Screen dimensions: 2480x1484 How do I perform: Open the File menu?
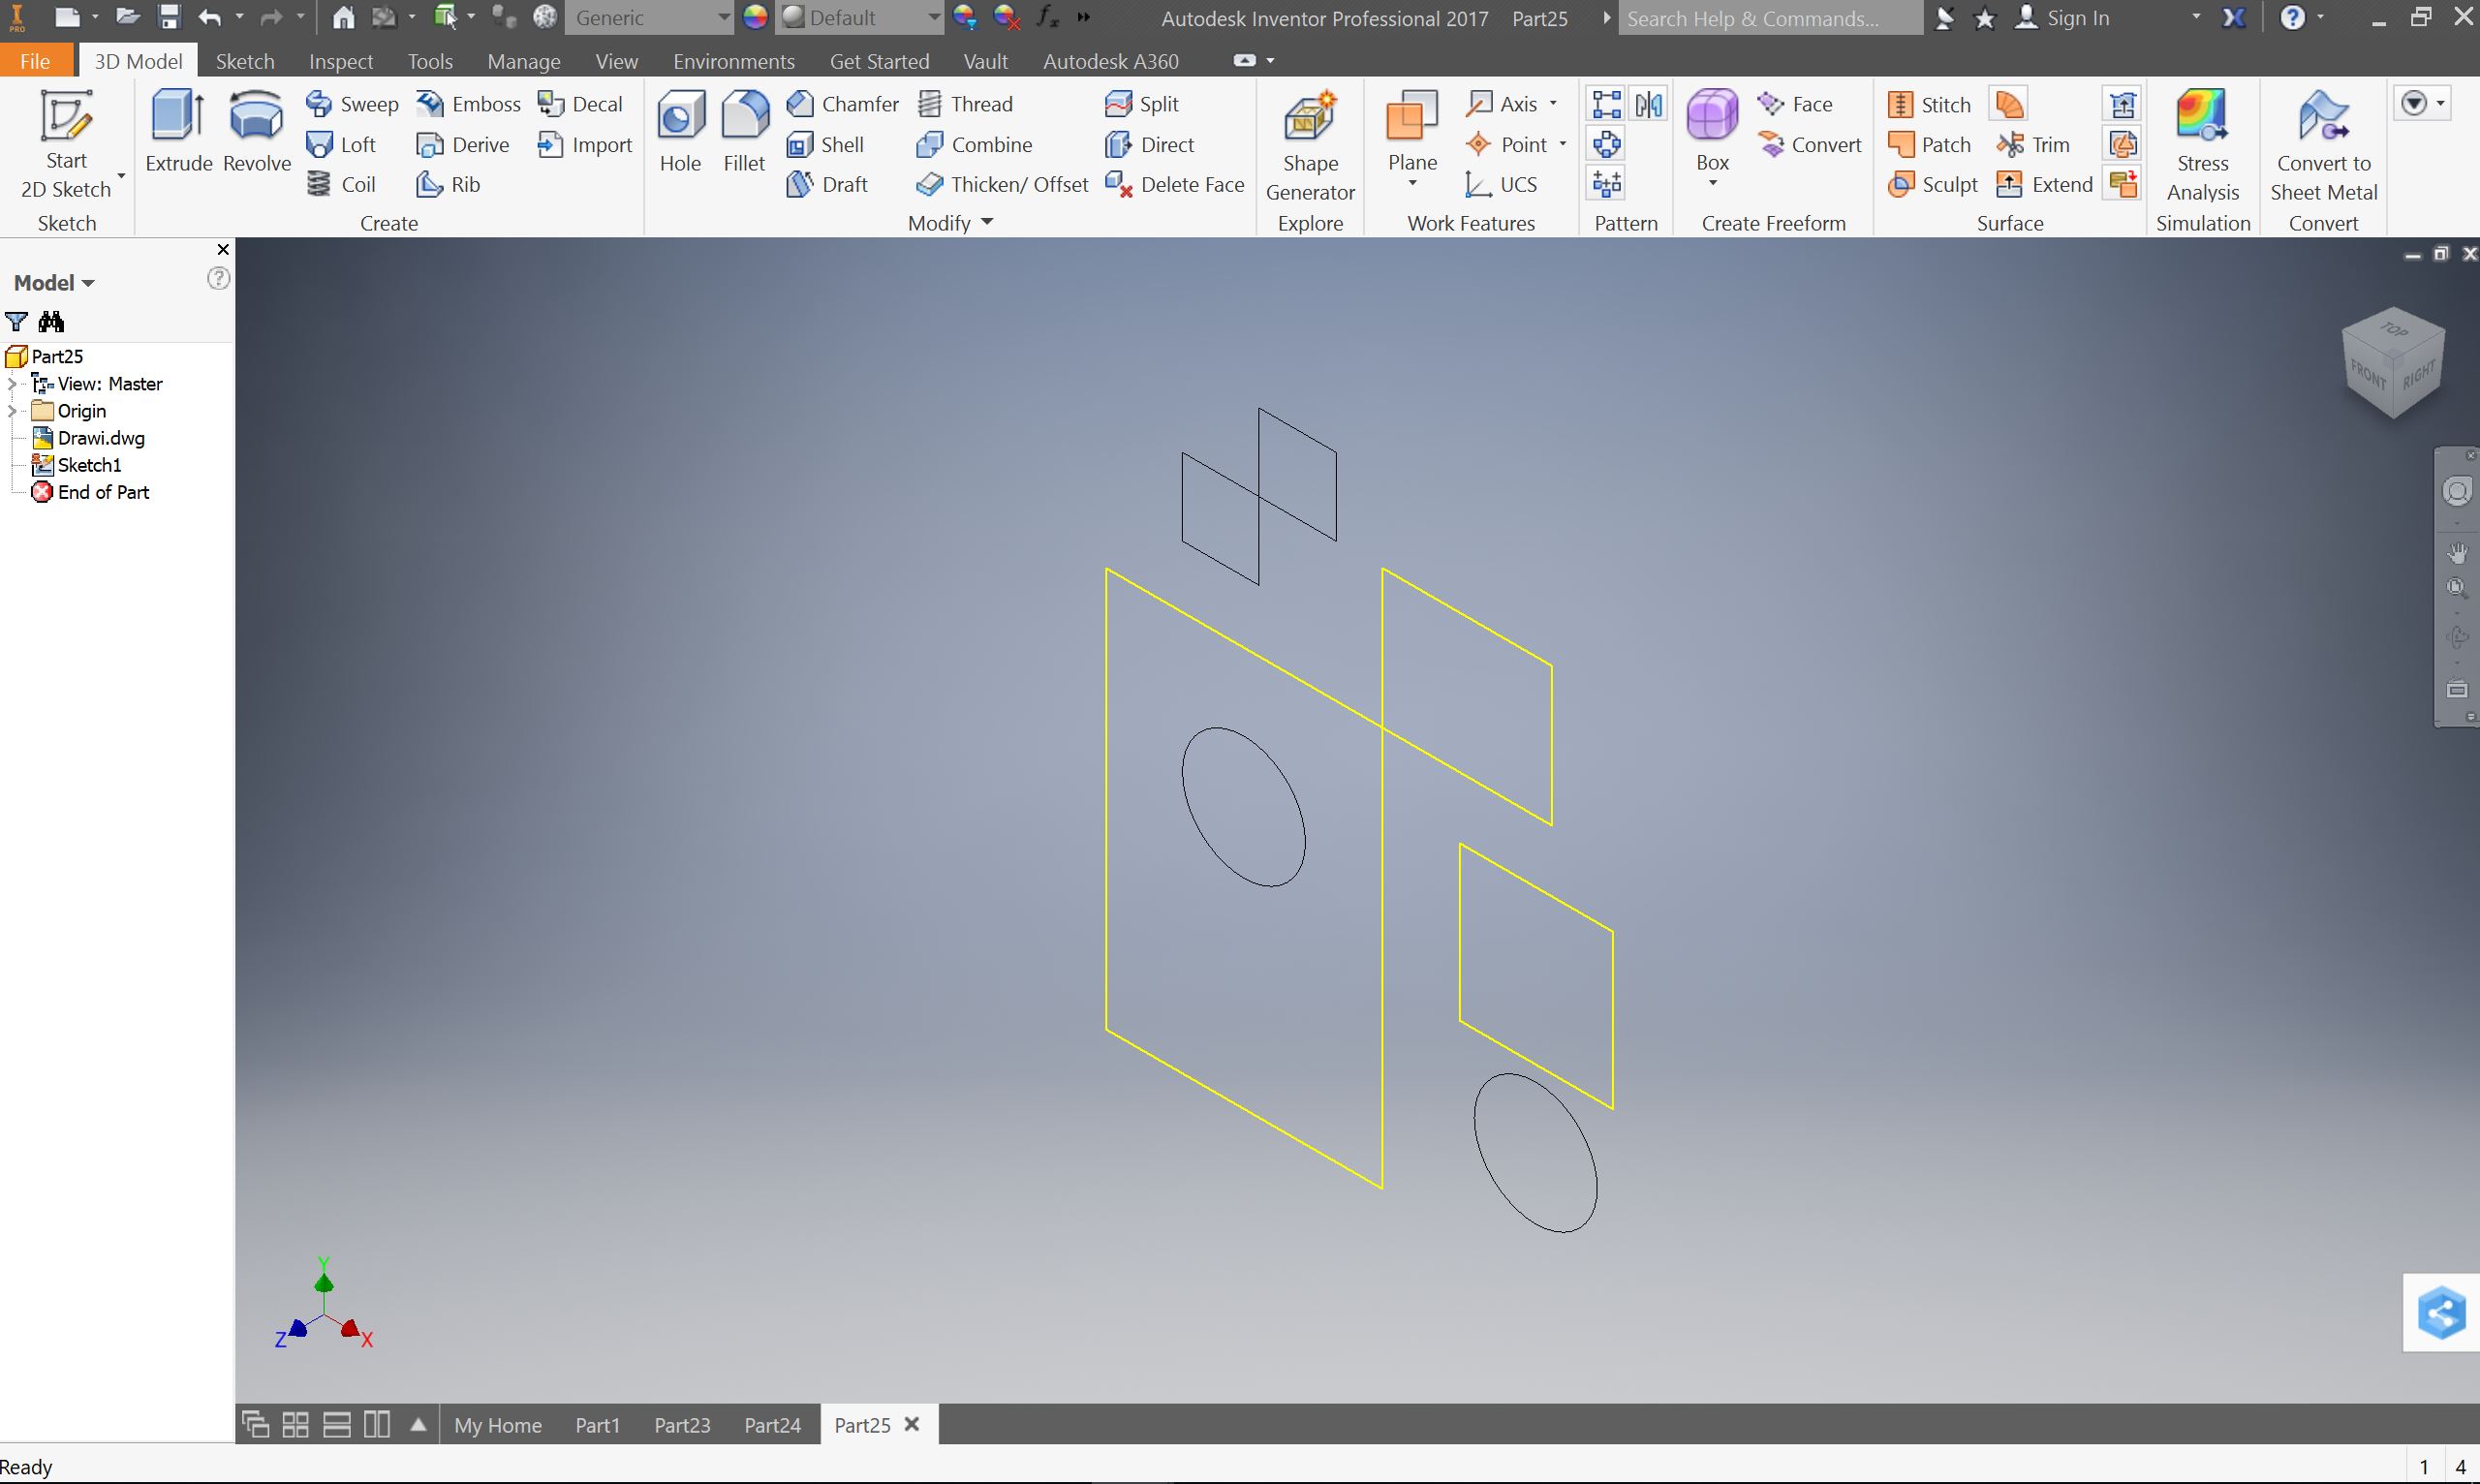tap(35, 61)
